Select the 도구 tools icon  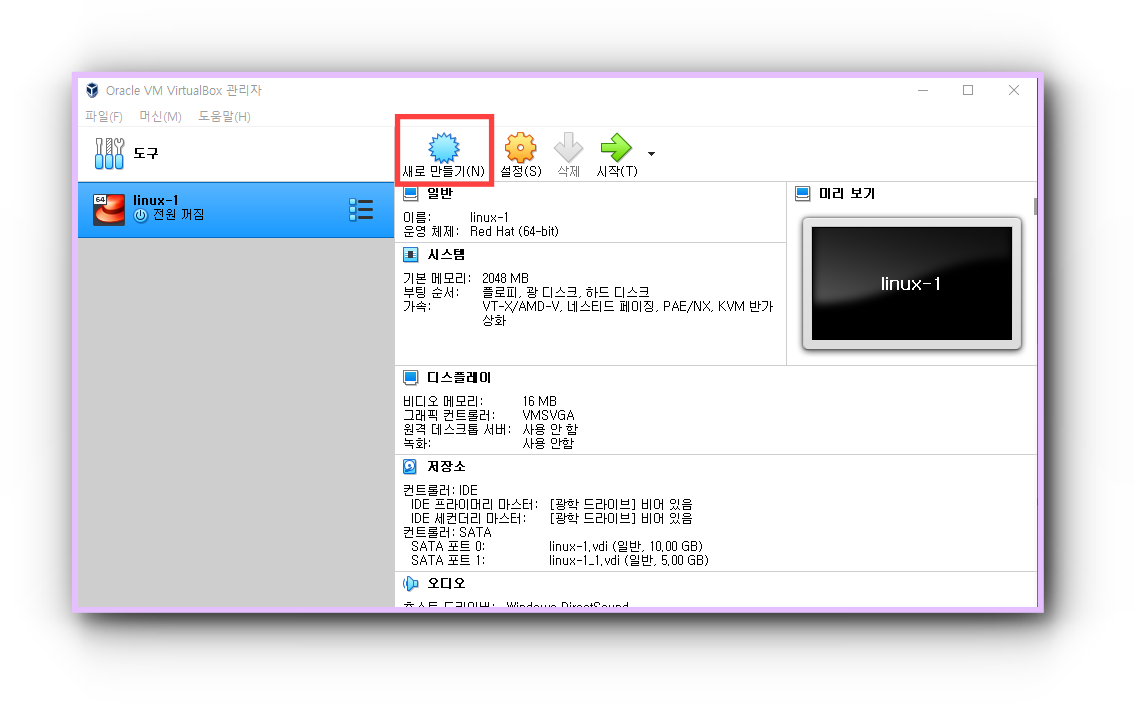coord(109,153)
